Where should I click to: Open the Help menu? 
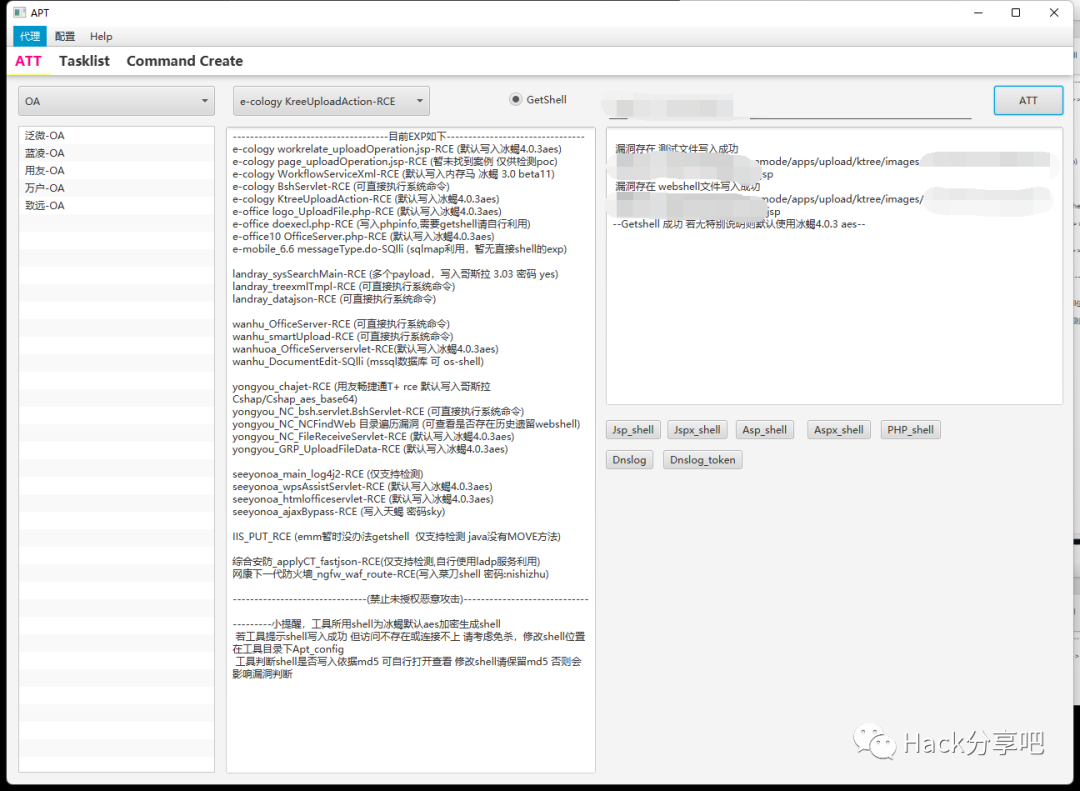tap(100, 35)
